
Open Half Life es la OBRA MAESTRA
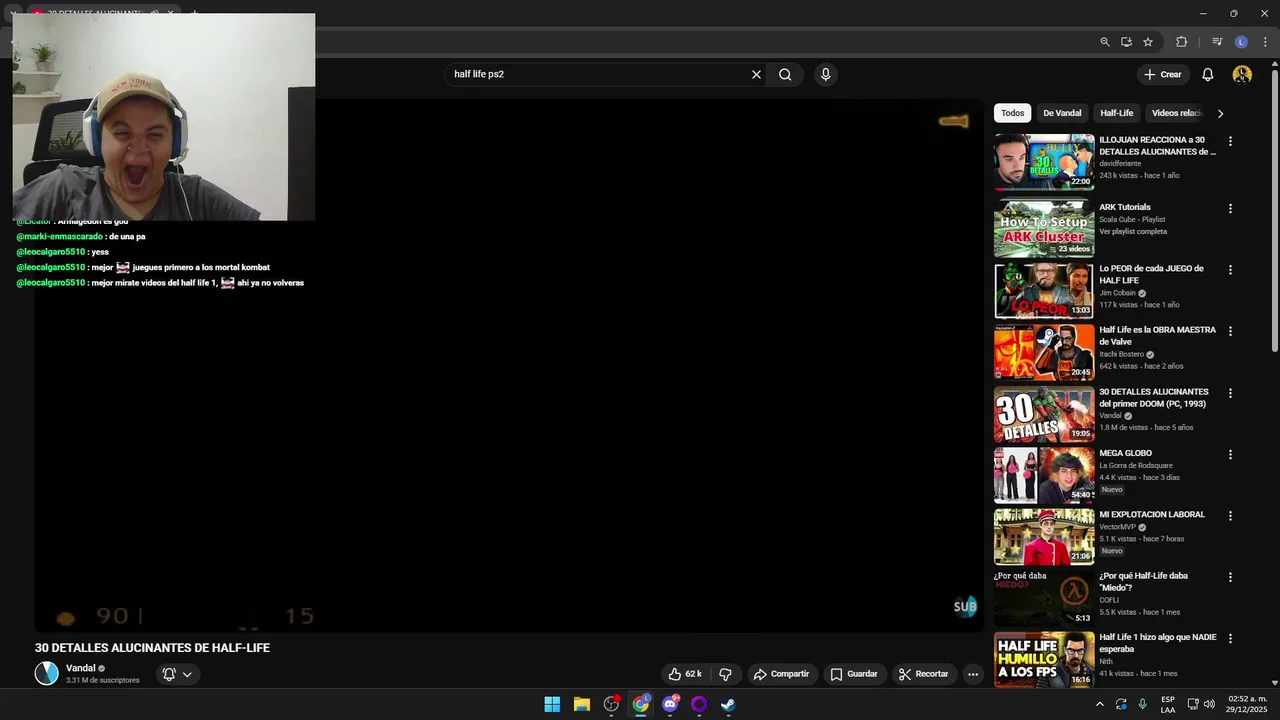[1157, 335]
